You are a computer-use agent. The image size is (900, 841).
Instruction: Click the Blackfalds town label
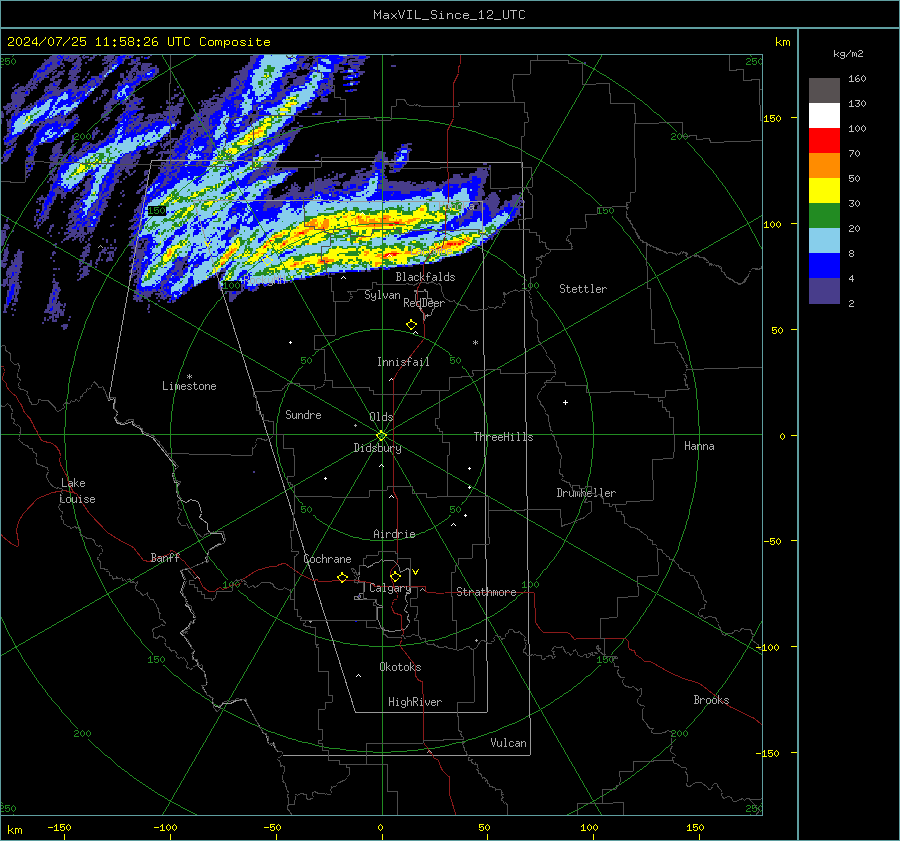point(425,277)
